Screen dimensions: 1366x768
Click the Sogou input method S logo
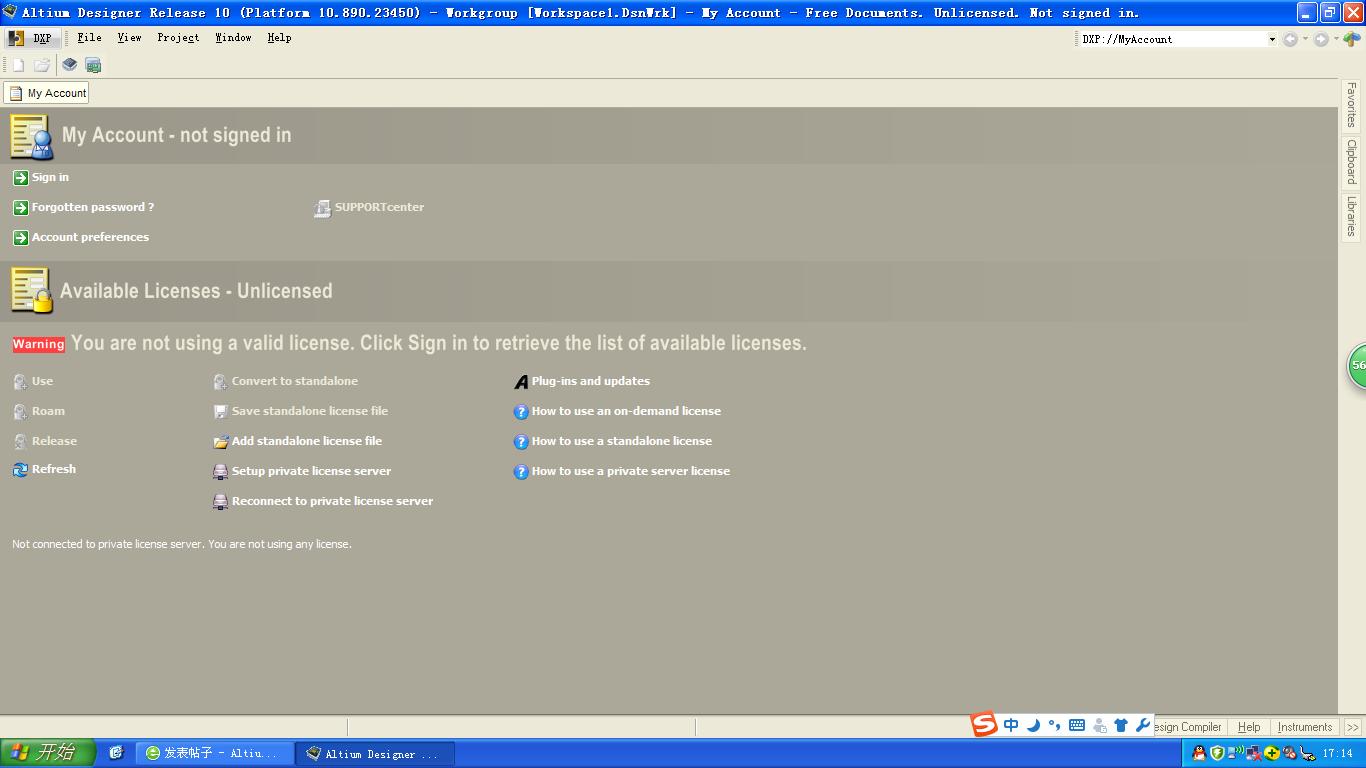985,725
